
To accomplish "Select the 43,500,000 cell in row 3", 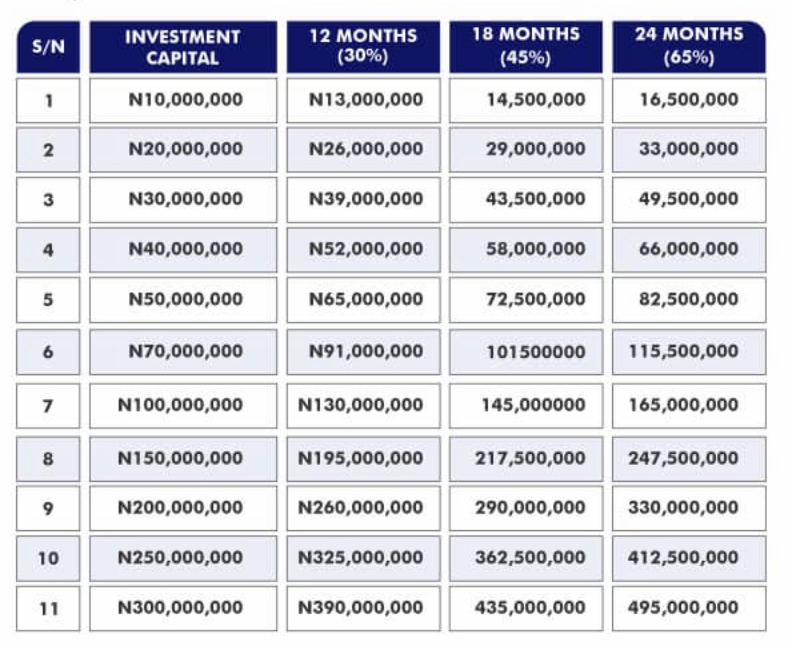I will pyautogui.click(x=526, y=200).
